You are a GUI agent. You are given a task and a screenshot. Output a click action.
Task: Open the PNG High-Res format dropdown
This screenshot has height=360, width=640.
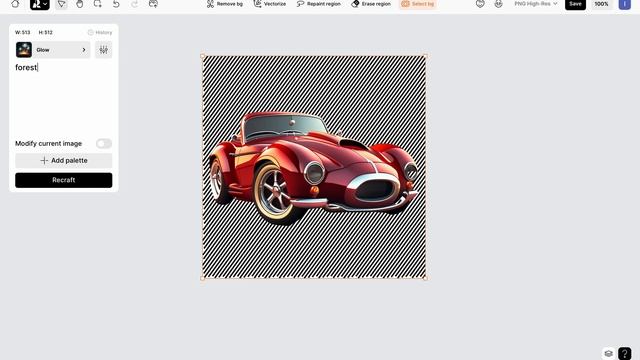tap(536, 4)
